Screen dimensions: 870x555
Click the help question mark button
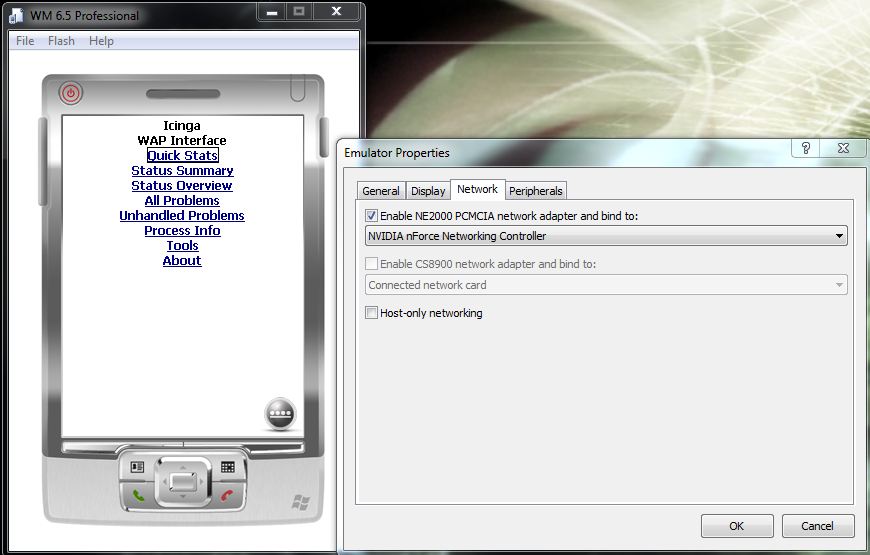click(806, 148)
